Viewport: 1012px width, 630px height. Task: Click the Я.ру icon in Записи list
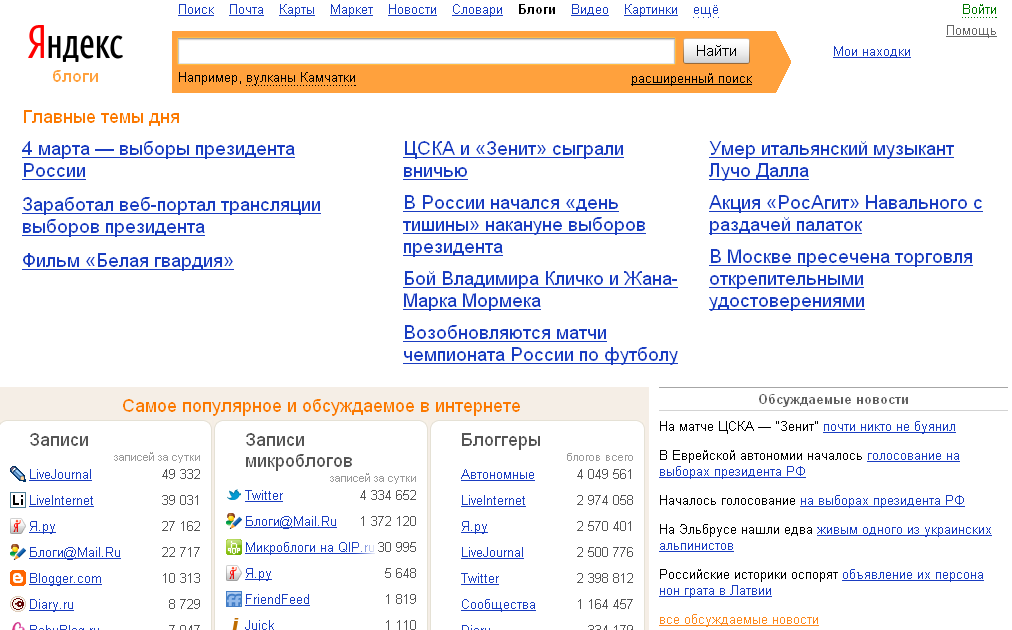pos(18,526)
